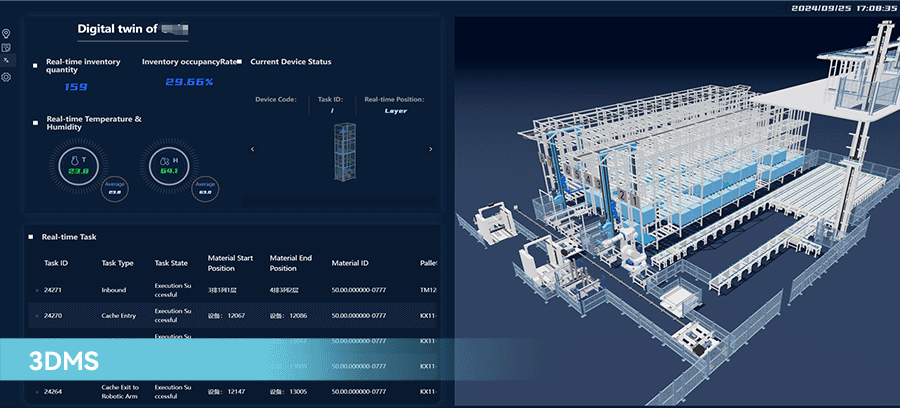Sort by the Task ID column header
Screen dimensions: 900x408
(56, 263)
